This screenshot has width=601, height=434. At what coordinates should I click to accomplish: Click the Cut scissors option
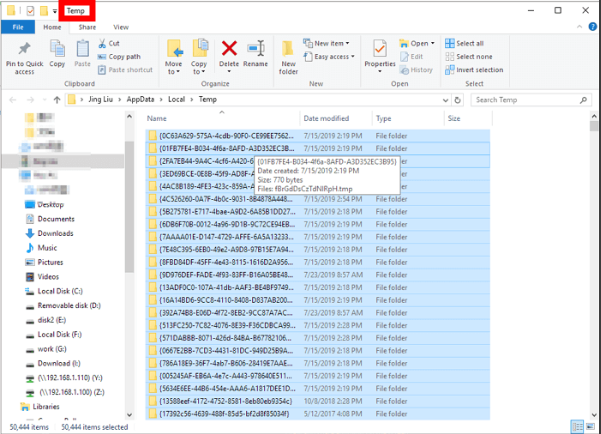[x=114, y=44]
